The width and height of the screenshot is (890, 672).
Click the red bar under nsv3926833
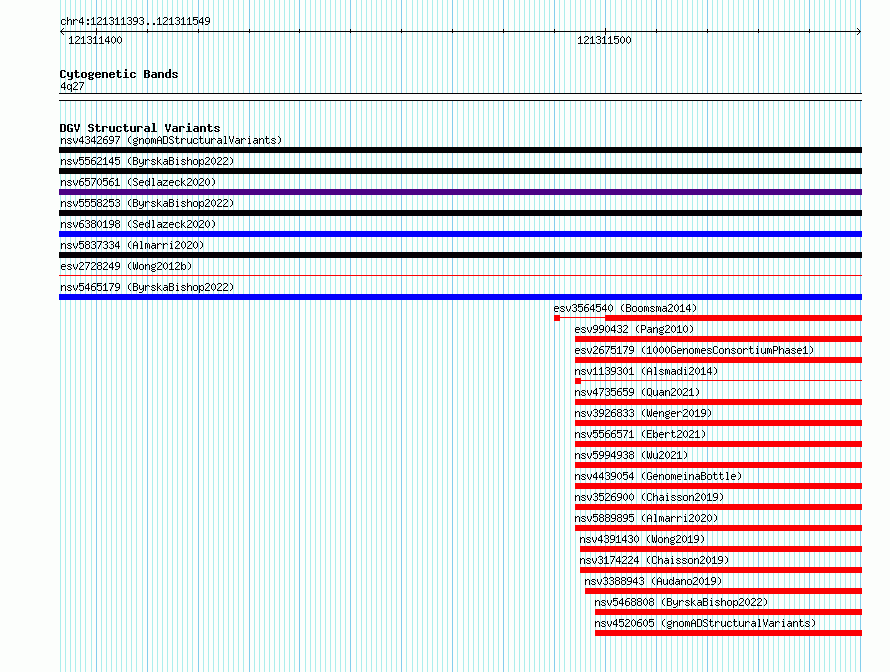point(719,423)
